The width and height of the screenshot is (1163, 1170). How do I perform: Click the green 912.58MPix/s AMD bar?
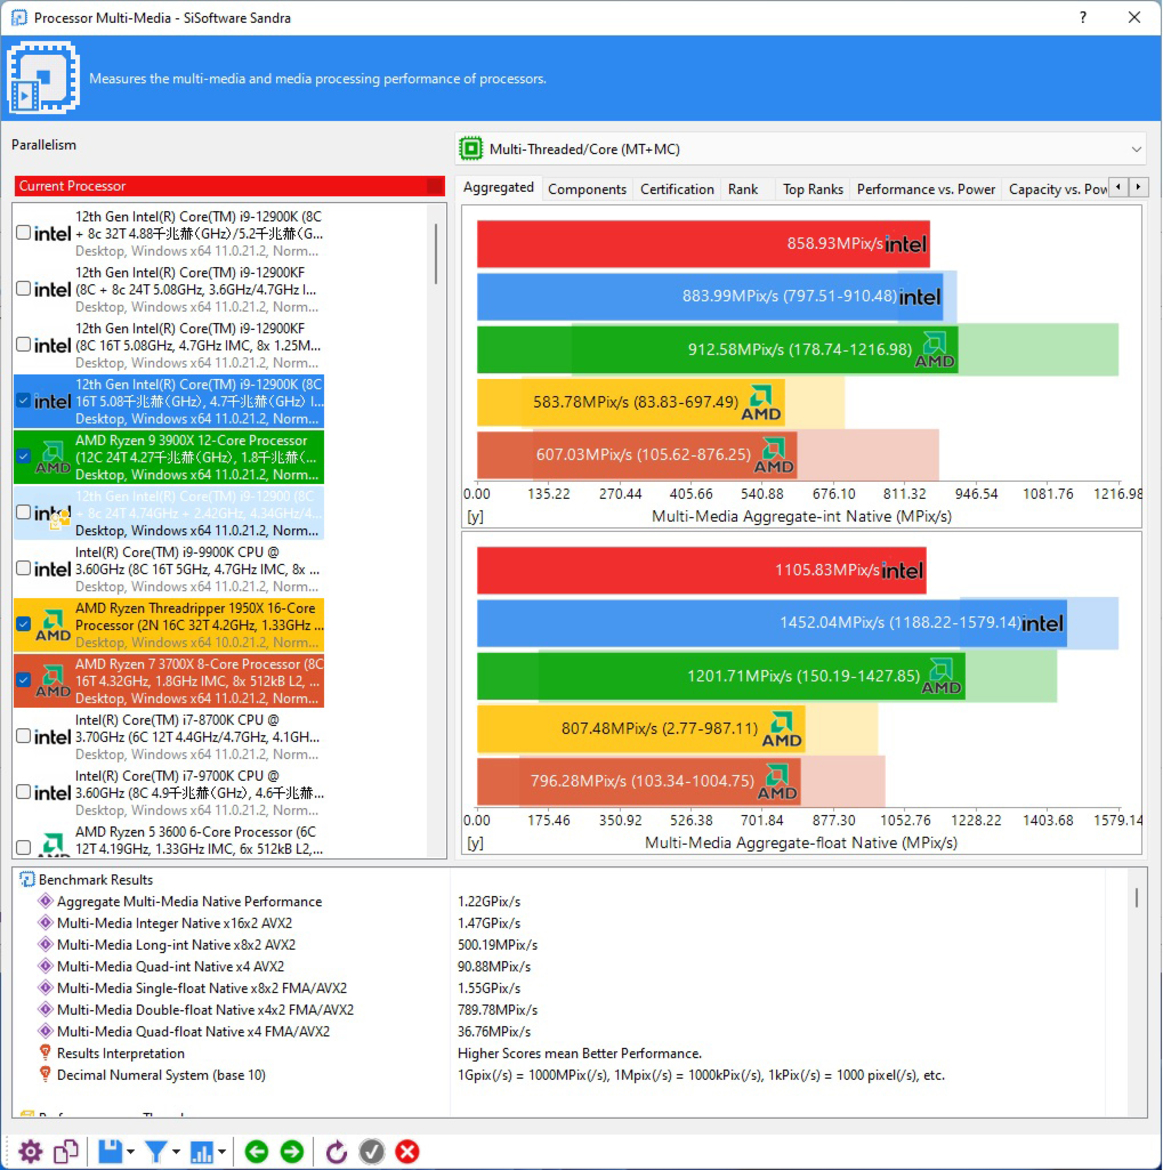click(x=718, y=349)
